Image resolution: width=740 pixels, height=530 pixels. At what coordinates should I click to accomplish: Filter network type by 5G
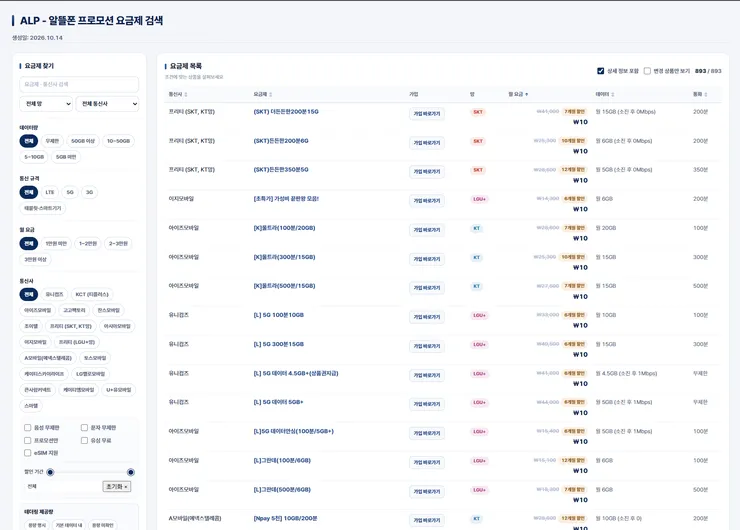pyautogui.click(x=70, y=192)
